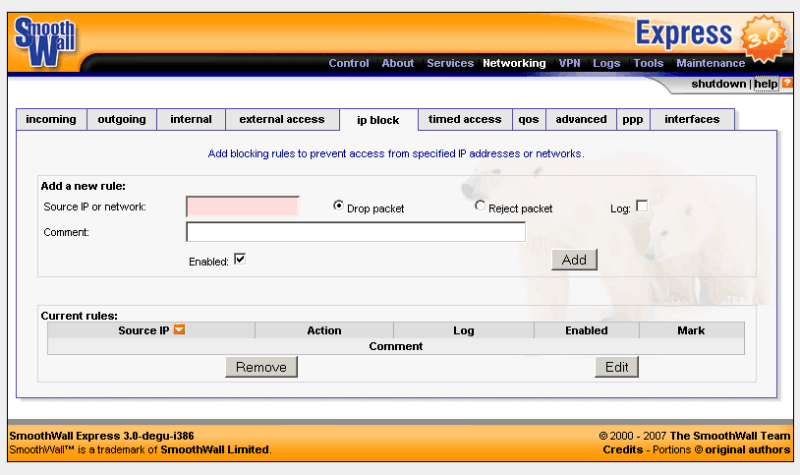The width and height of the screenshot is (800, 475).
Task: Click the SmoothWall Limited link
Action: click(215, 449)
